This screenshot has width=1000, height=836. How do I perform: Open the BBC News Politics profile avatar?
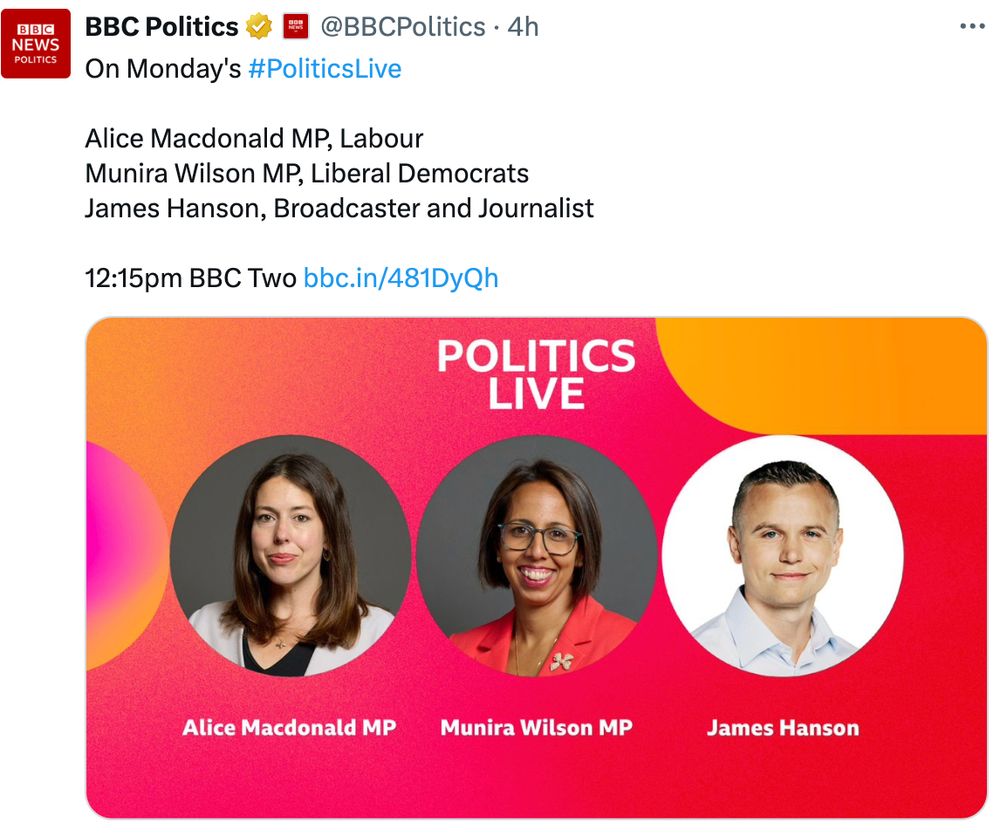[36, 43]
